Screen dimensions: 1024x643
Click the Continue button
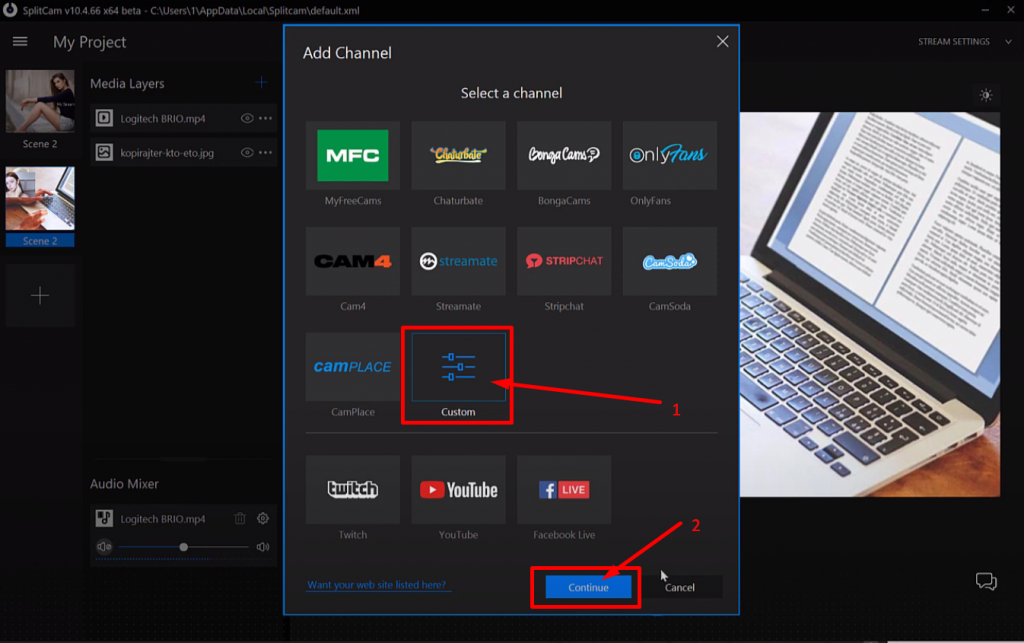click(x=588, y=587)
